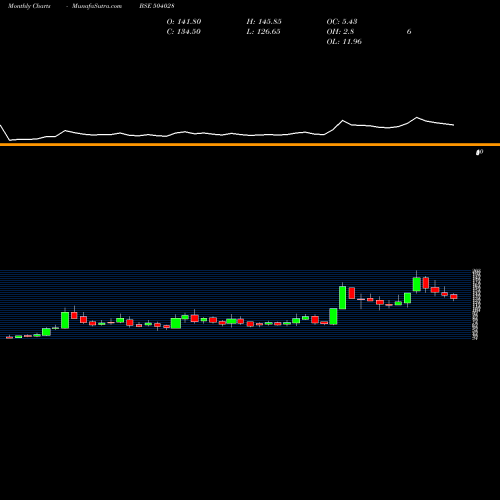Click the peak of the white indicator line

tap(416, 117)
